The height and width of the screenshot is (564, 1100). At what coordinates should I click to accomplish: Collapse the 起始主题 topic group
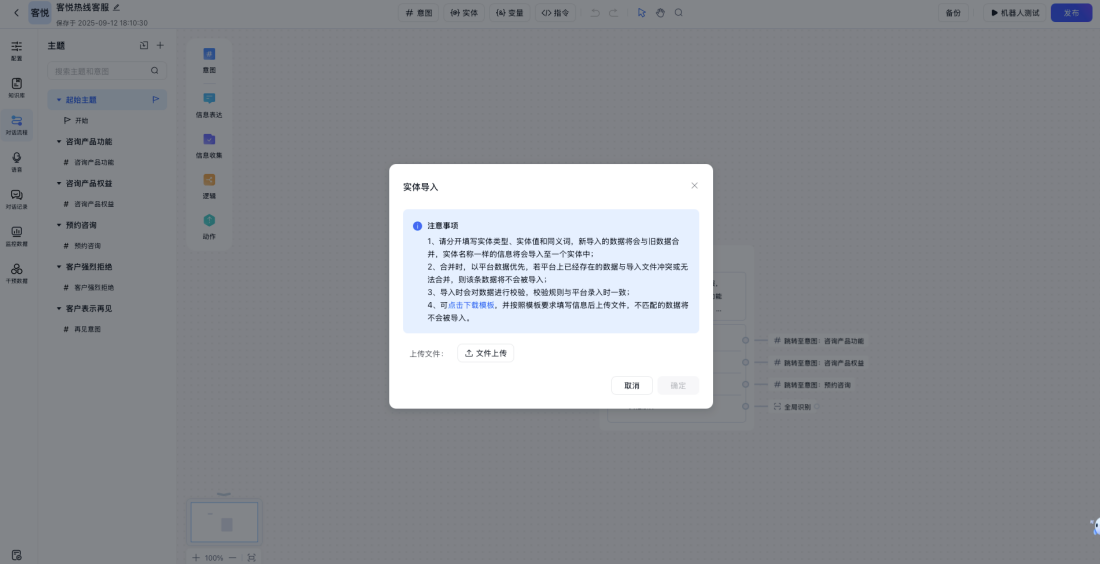click(x=59, y=100)
